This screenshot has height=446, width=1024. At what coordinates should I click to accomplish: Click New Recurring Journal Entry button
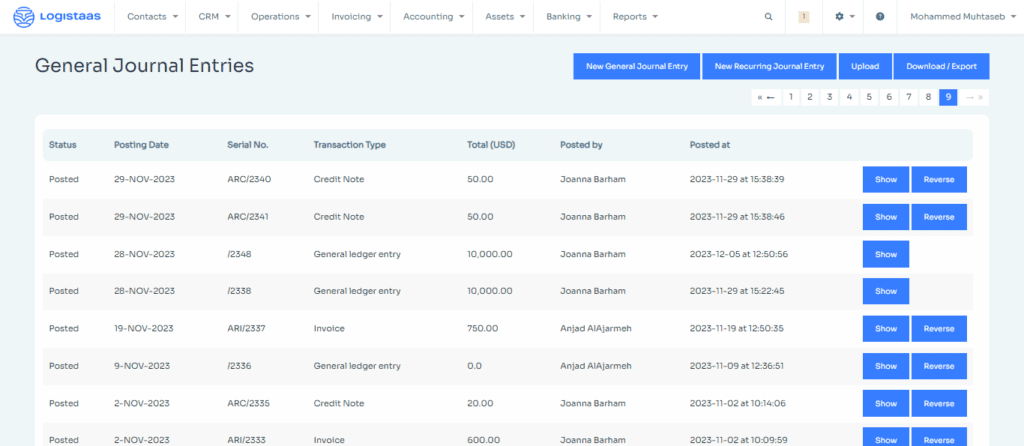click(769, 66)
